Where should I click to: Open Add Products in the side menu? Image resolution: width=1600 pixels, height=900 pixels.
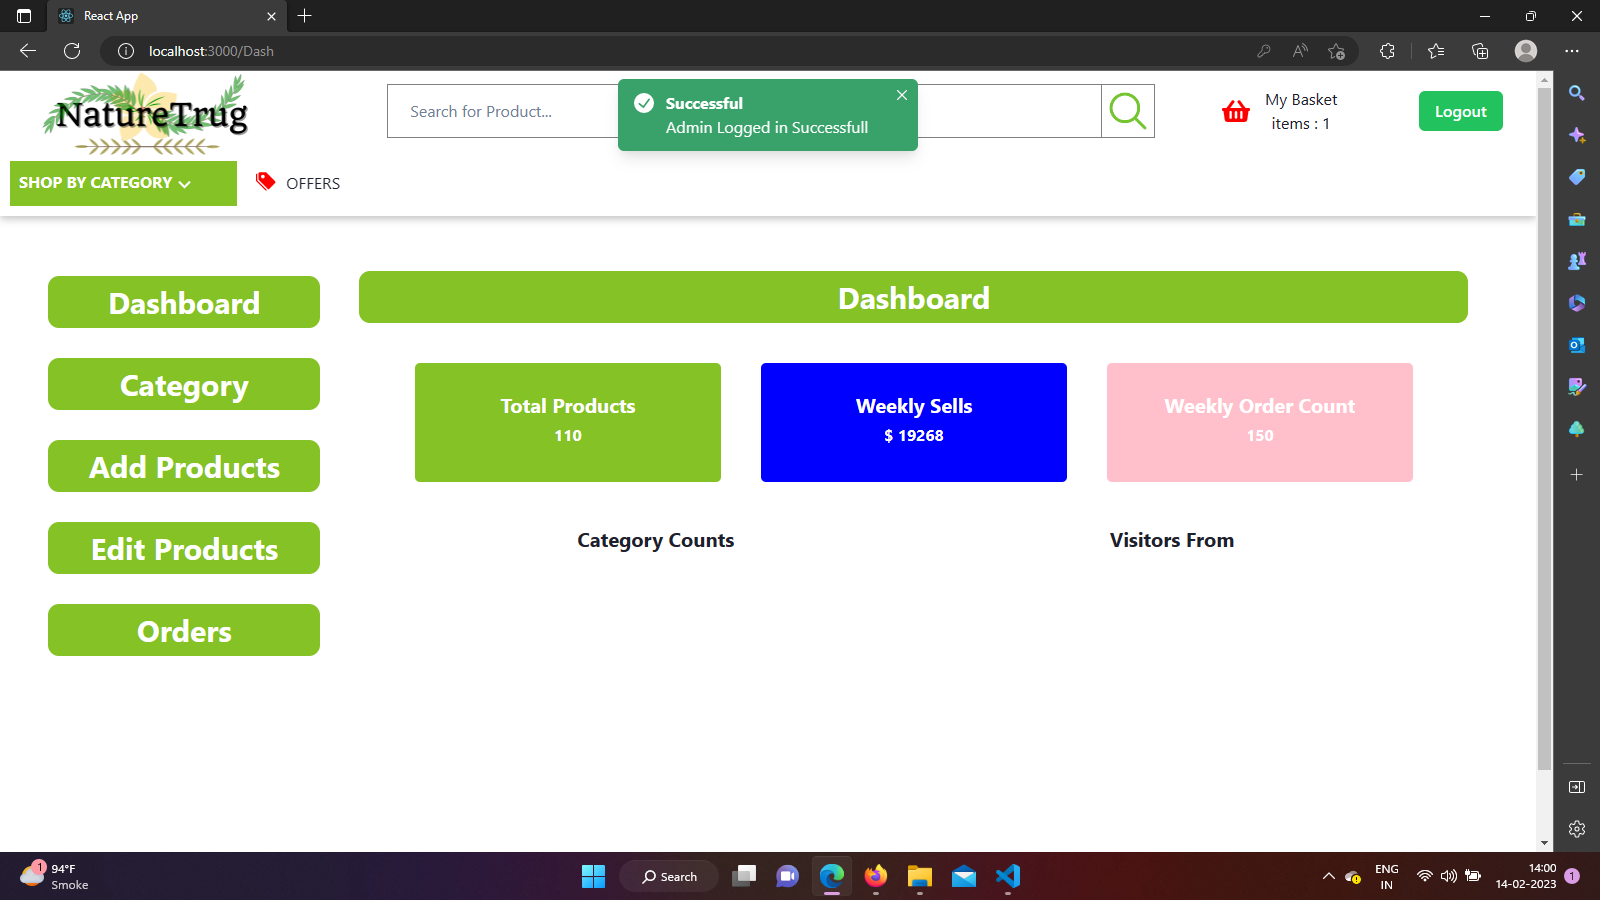coord(184,466)
